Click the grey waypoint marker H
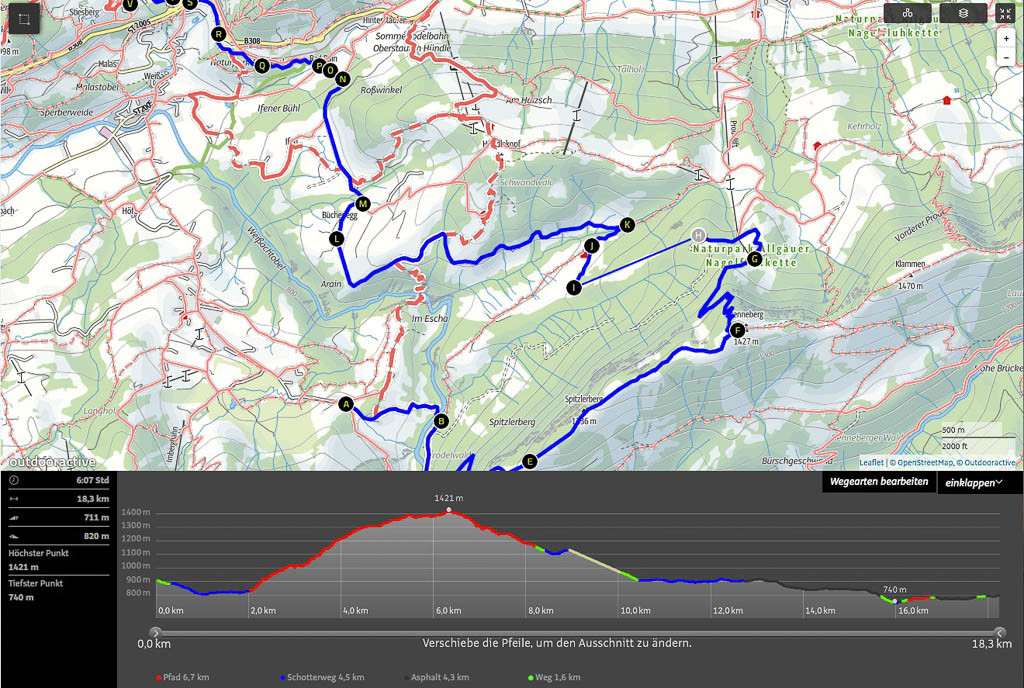 coord(699,235)
